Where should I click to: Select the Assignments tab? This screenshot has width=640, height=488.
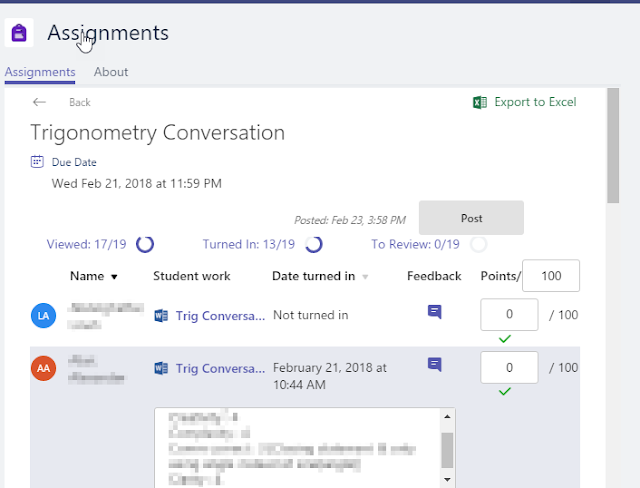pyautogui.click(x=40, y=72)
